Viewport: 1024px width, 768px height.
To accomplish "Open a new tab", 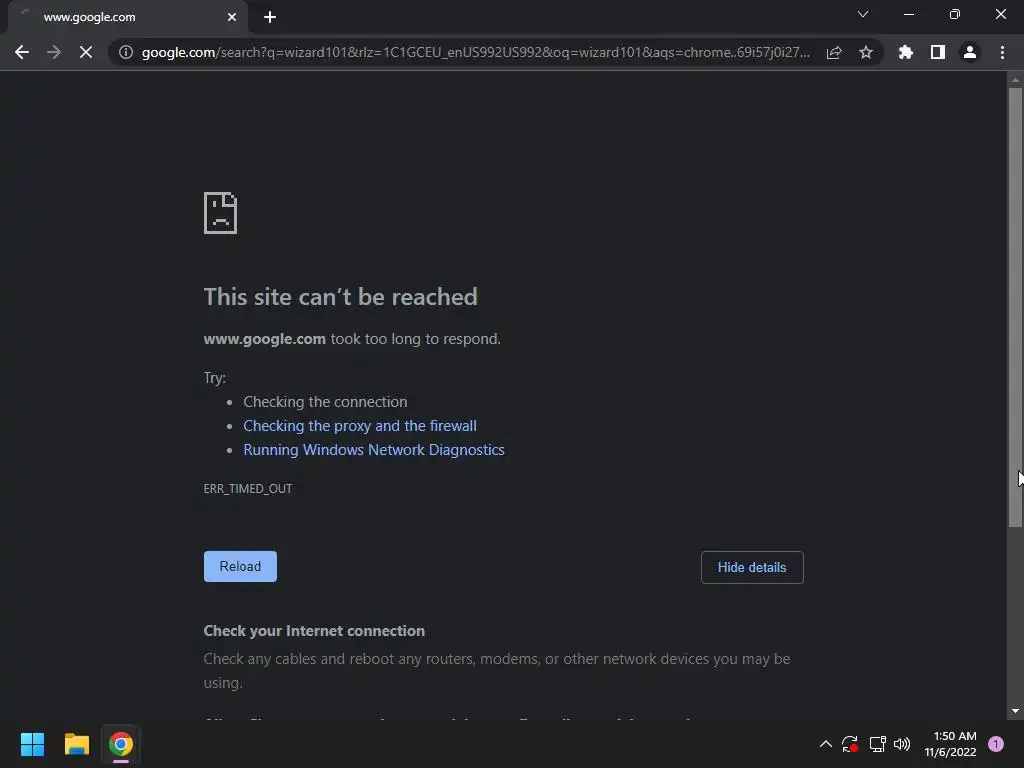I will [x=270, y=17].
